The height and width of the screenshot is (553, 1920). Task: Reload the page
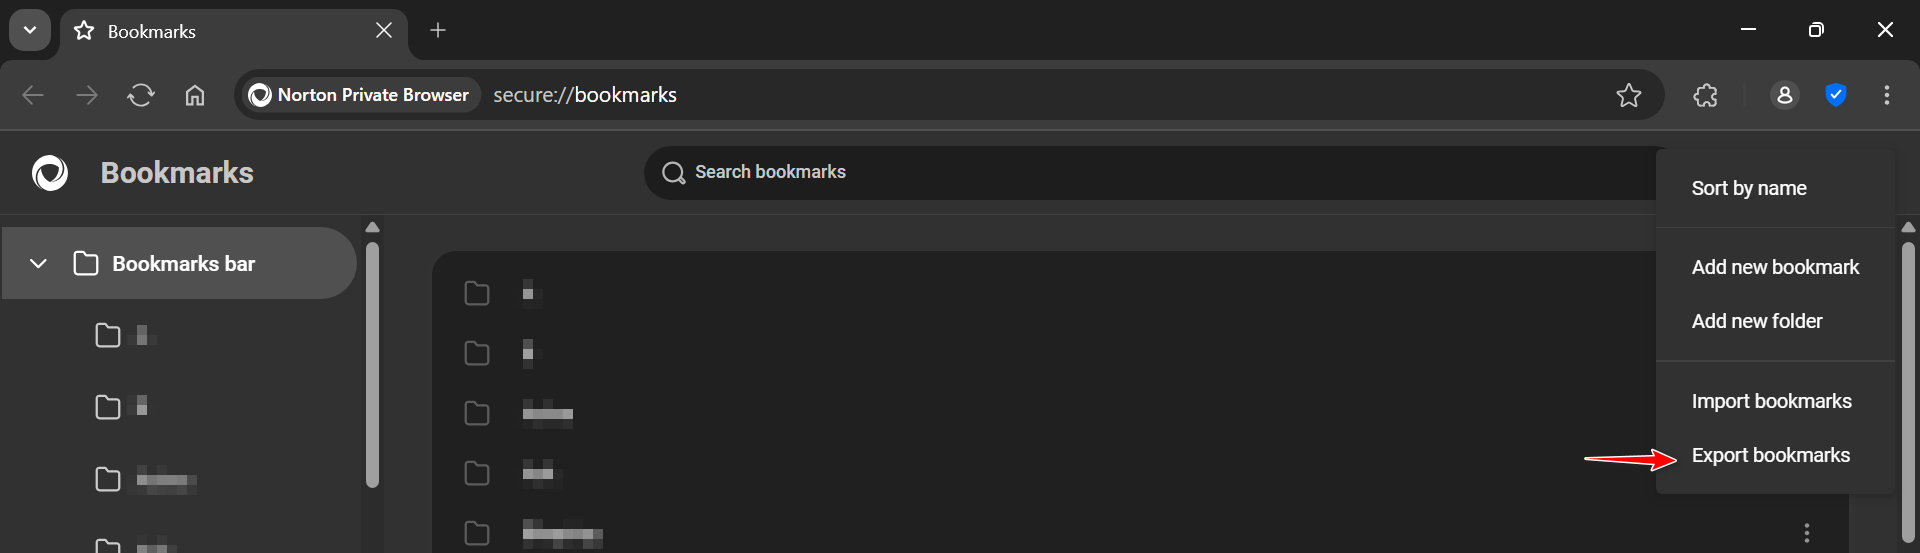141,95
